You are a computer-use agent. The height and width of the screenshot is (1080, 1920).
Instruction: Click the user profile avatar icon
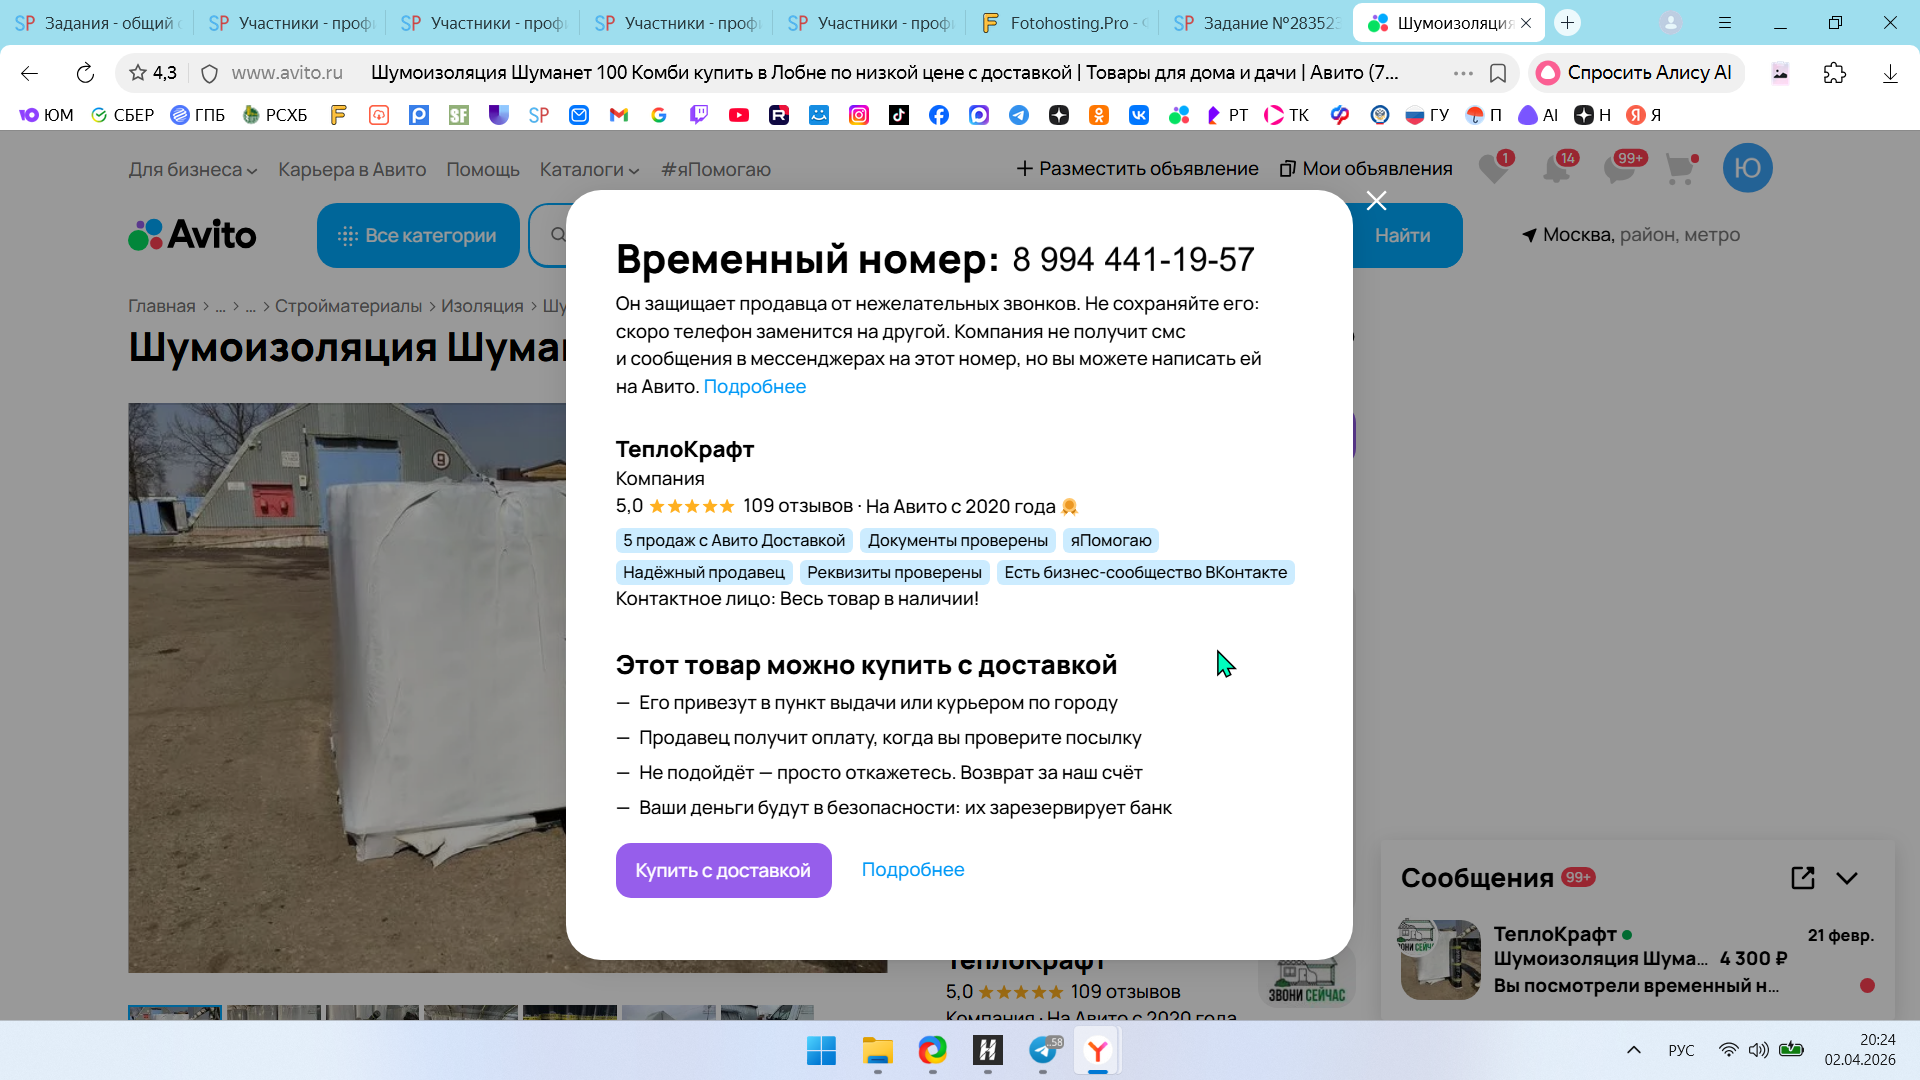pos(1747,168)
